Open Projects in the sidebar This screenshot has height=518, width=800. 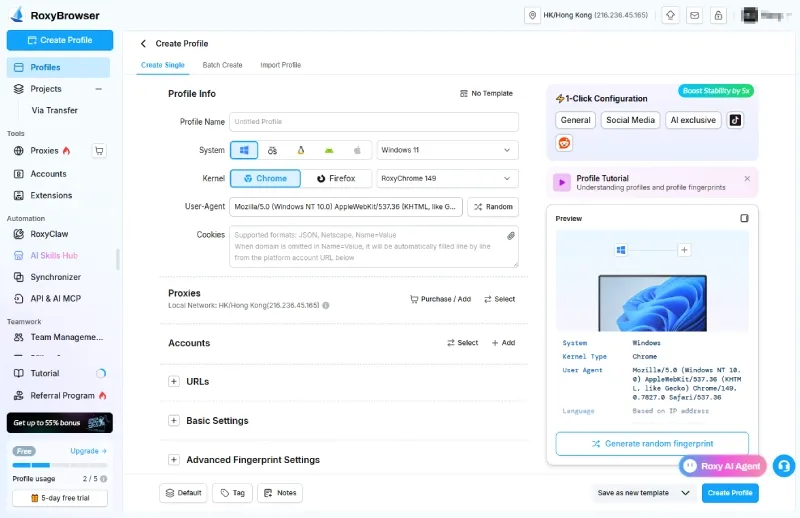[x=45, y=89]
